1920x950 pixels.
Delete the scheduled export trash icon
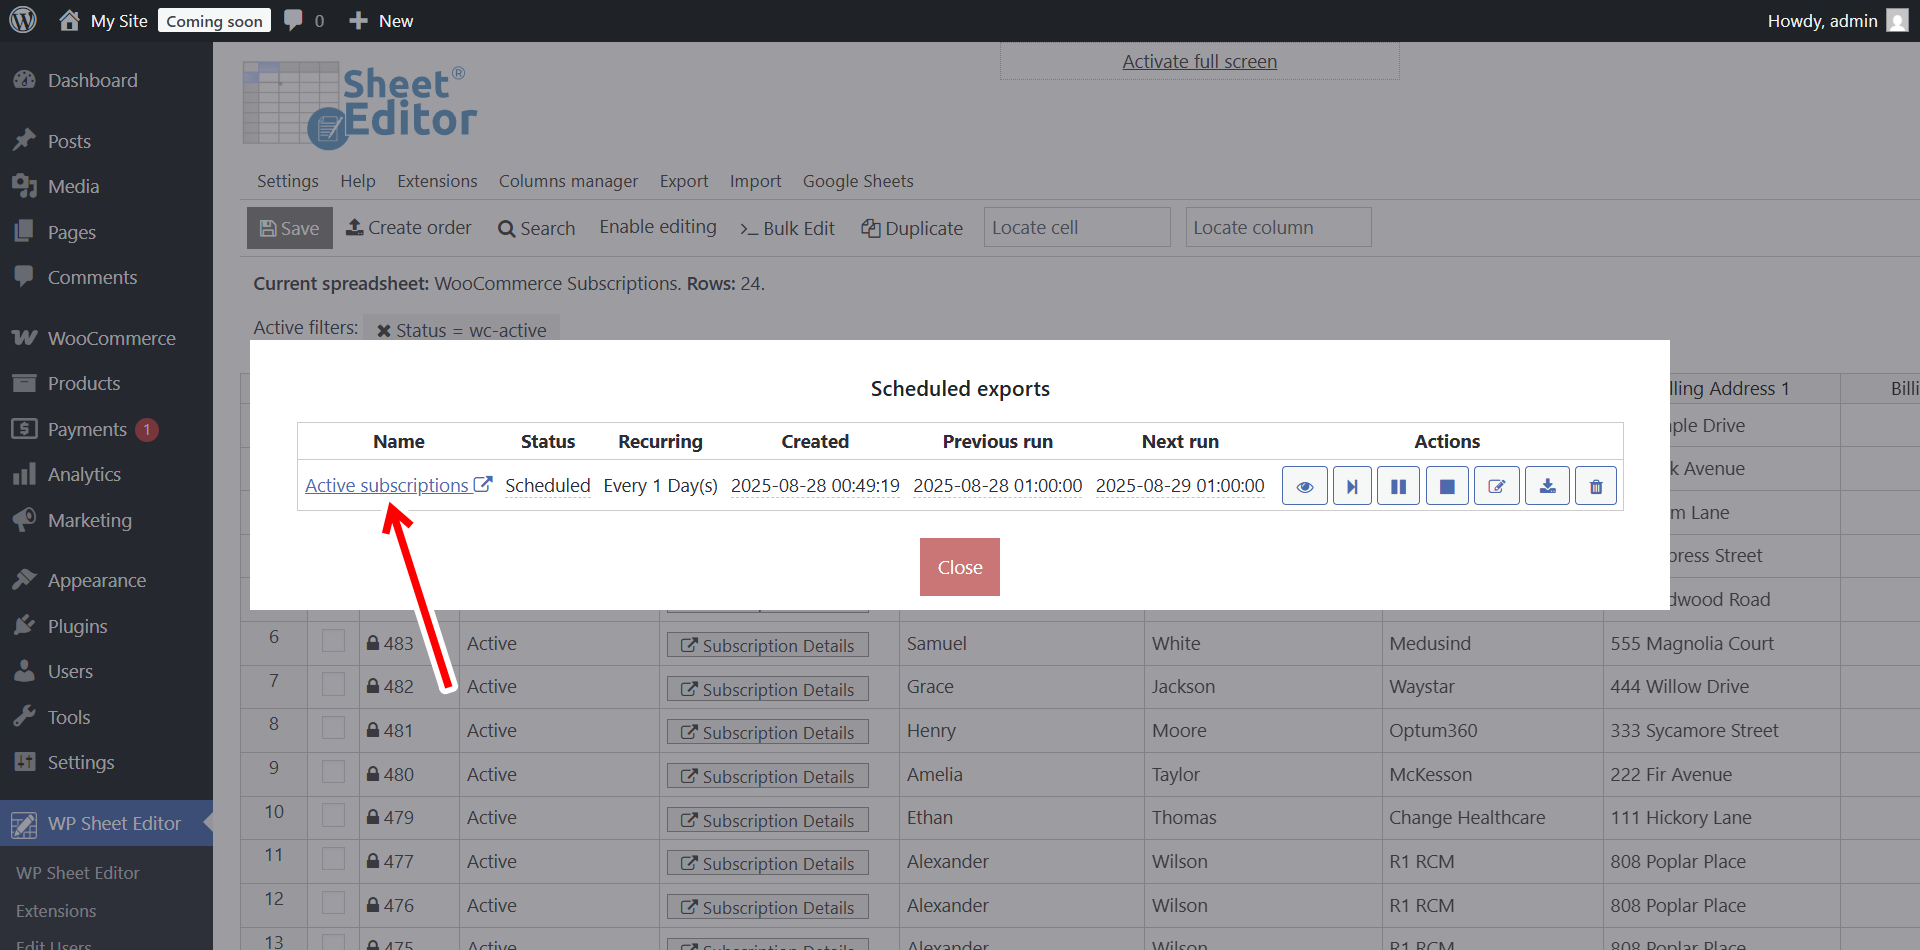pos(1596,486)
